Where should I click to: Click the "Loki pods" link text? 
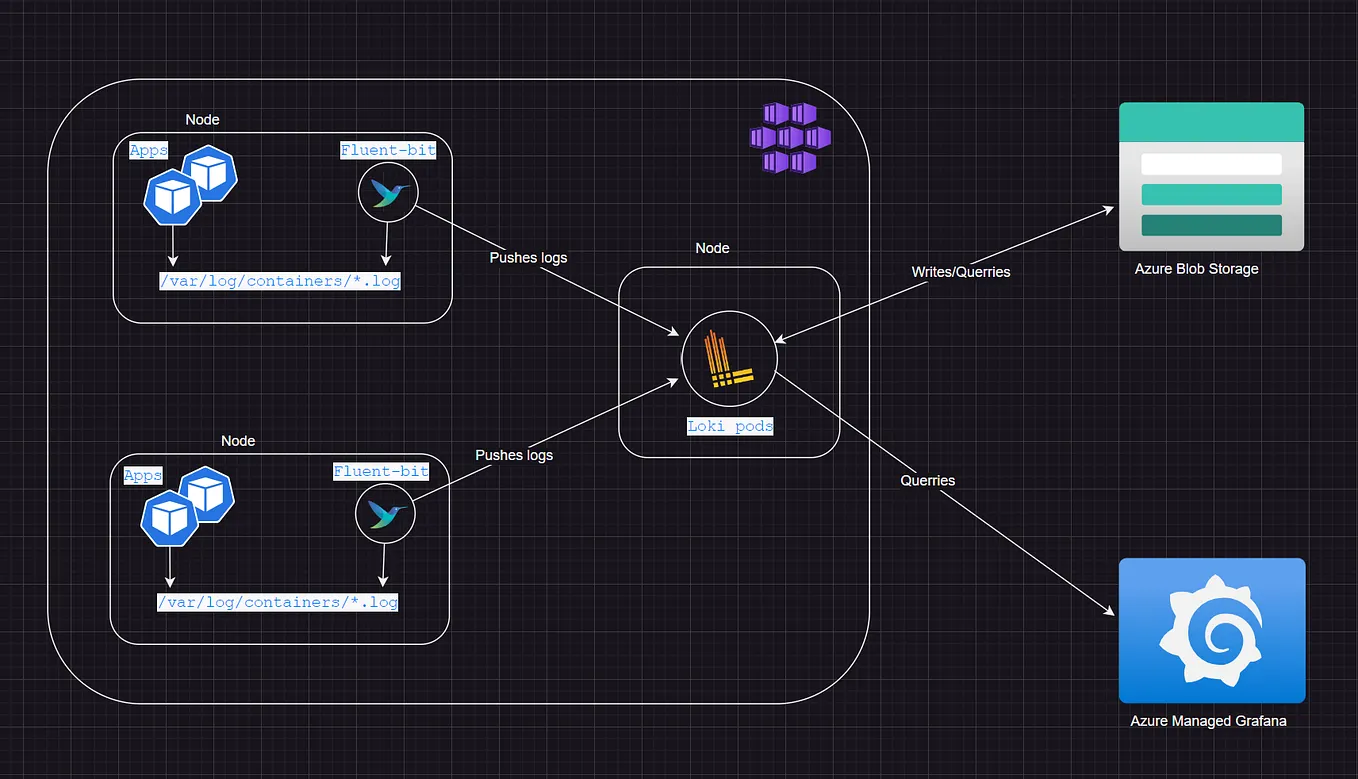(x=730, y=426)
